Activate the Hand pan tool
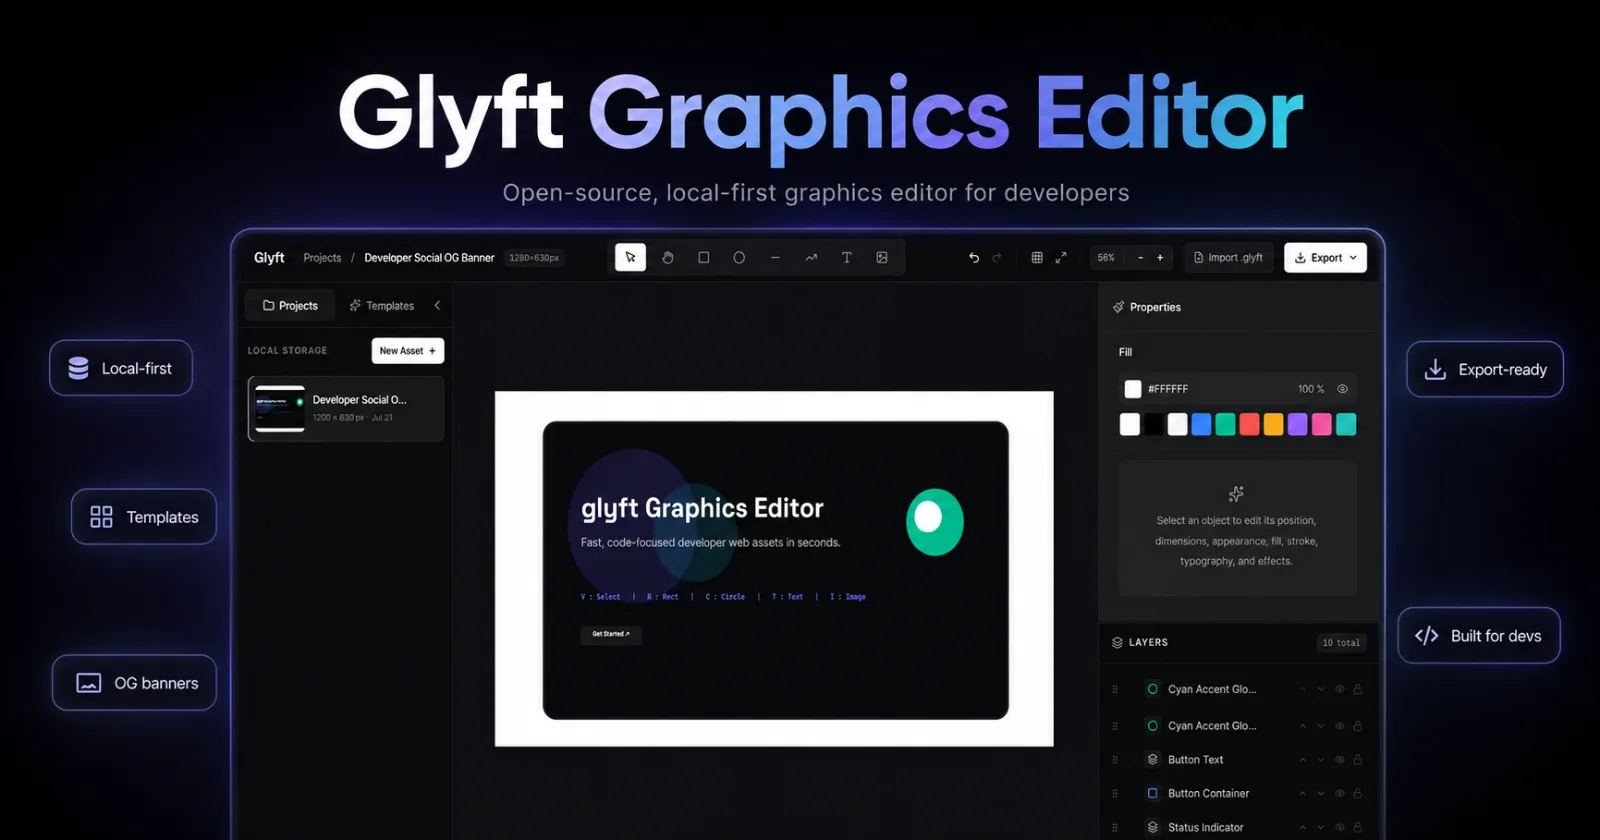This screenshot has height=840, width=1600. [x=667, y=257]
